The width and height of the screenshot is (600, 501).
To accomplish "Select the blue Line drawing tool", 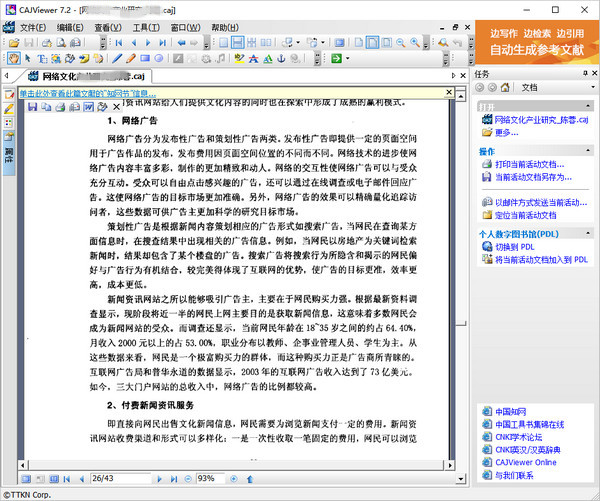I will tap(117, 58).
